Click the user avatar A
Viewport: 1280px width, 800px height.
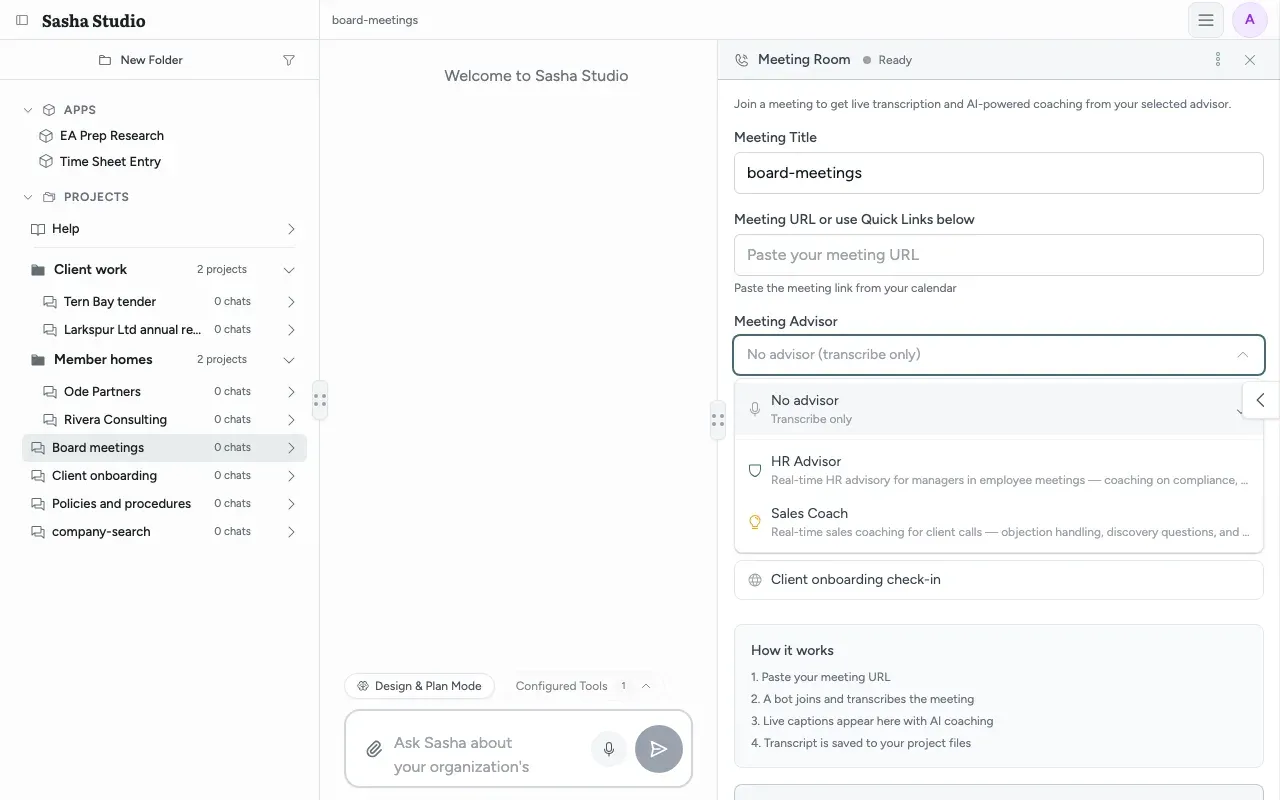1250,20
